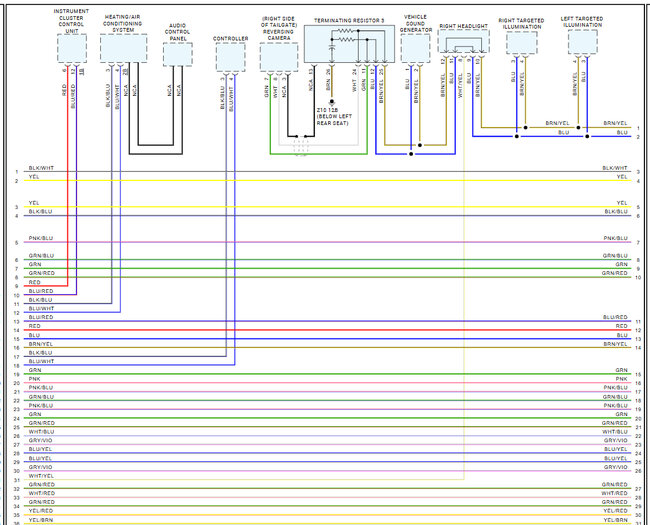Select the WHT/YEL label on left row 31
Image resolution: width=650 pixels, height=525 pixels.
click(x=41, y=476)
